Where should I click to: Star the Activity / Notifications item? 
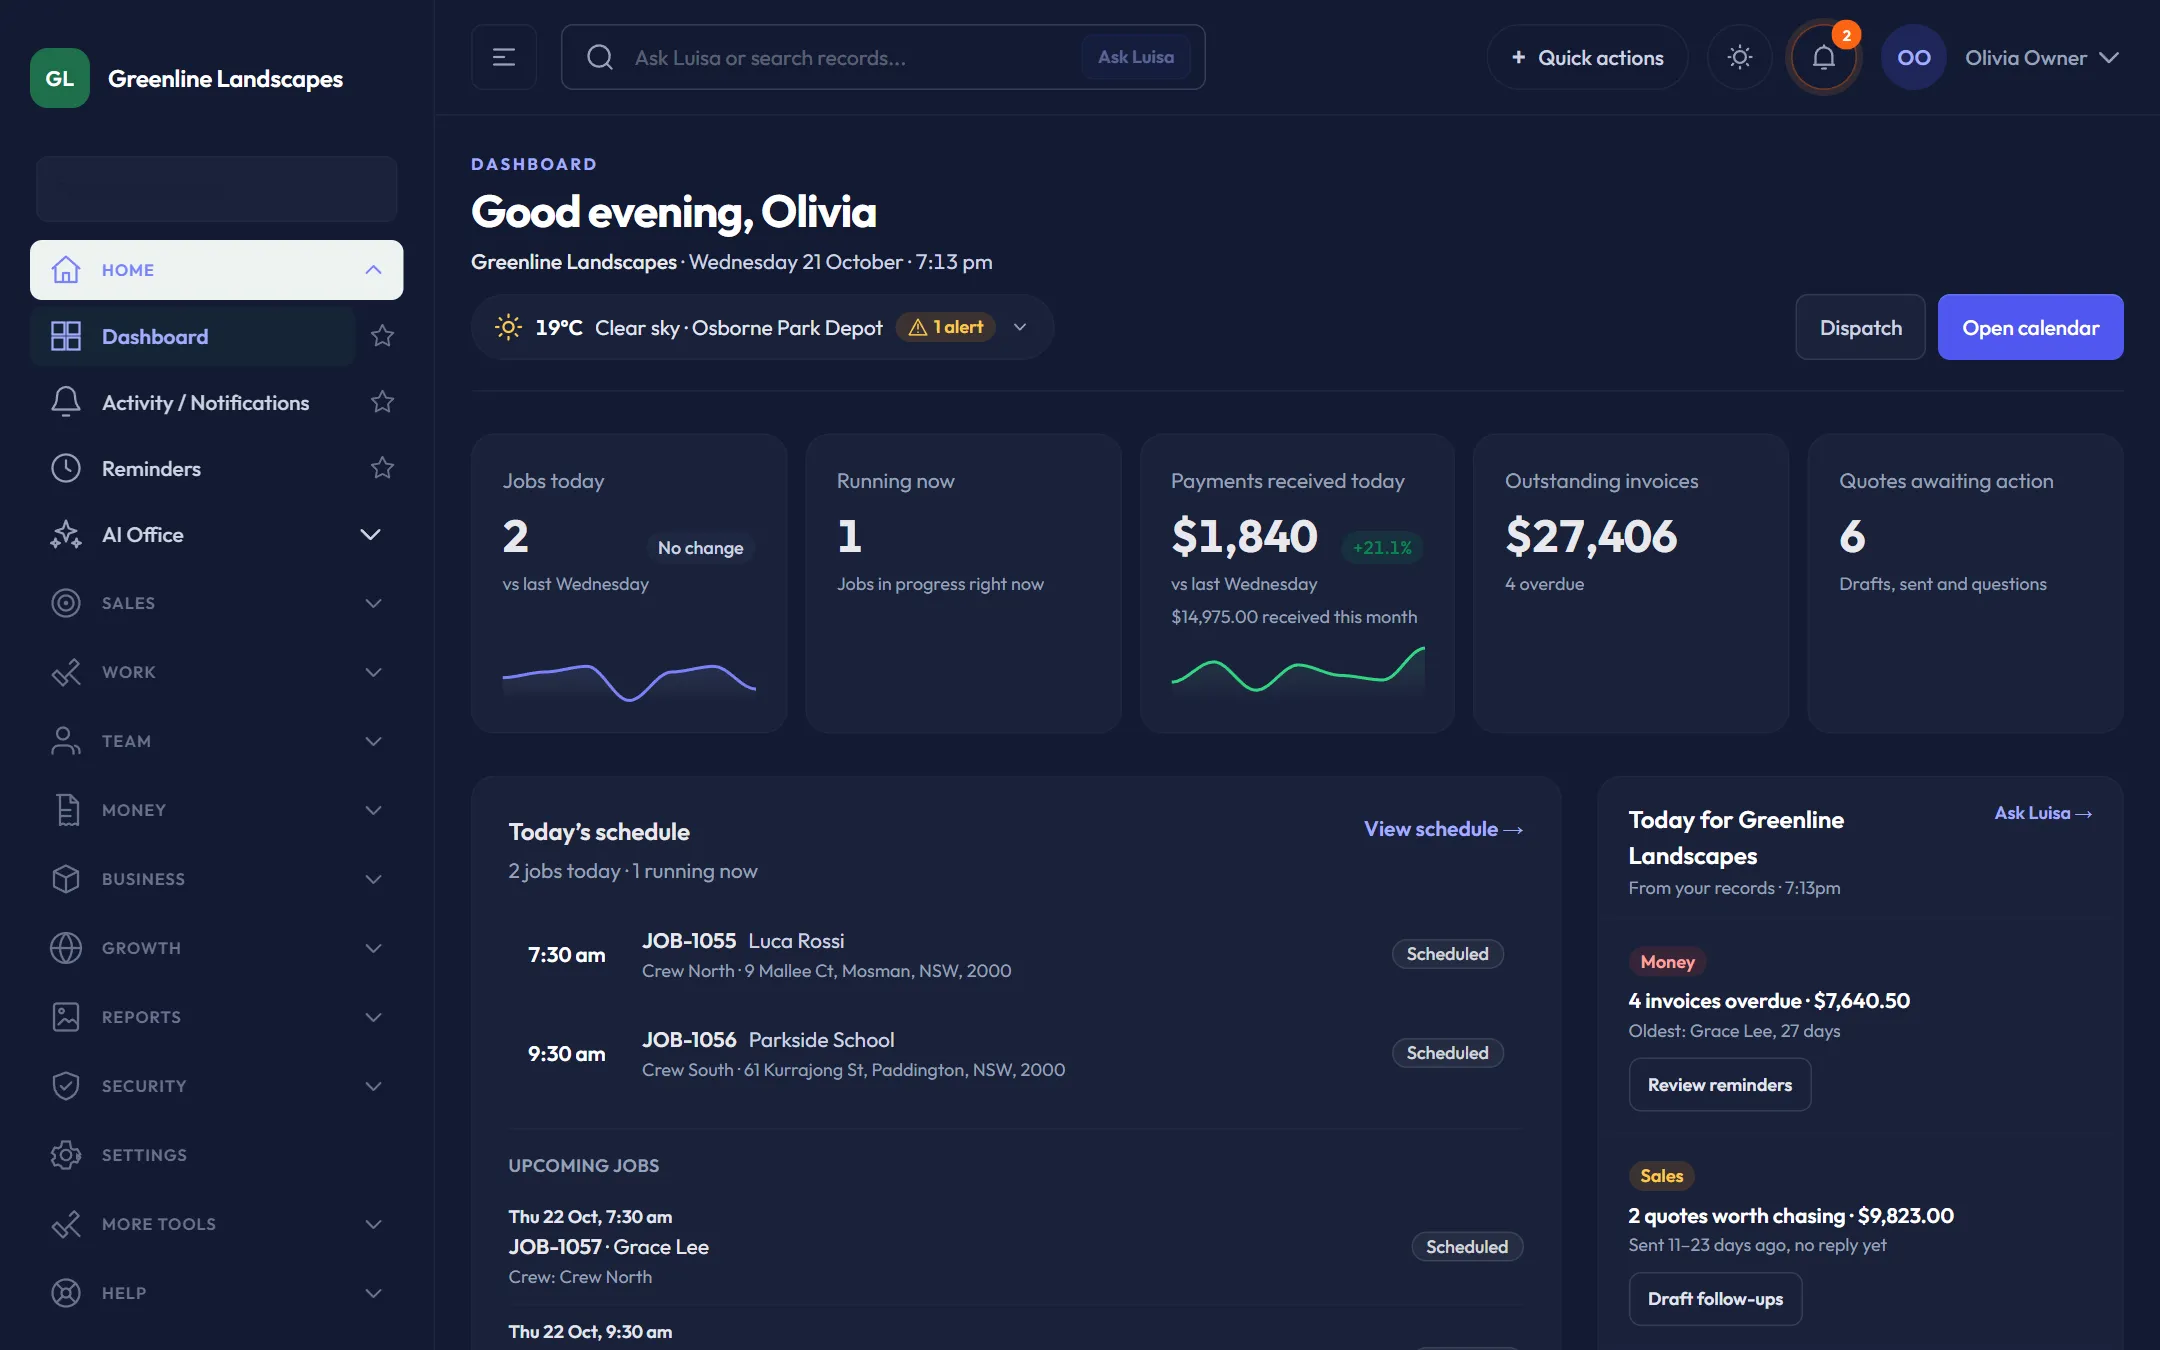(x=382, y=402)
